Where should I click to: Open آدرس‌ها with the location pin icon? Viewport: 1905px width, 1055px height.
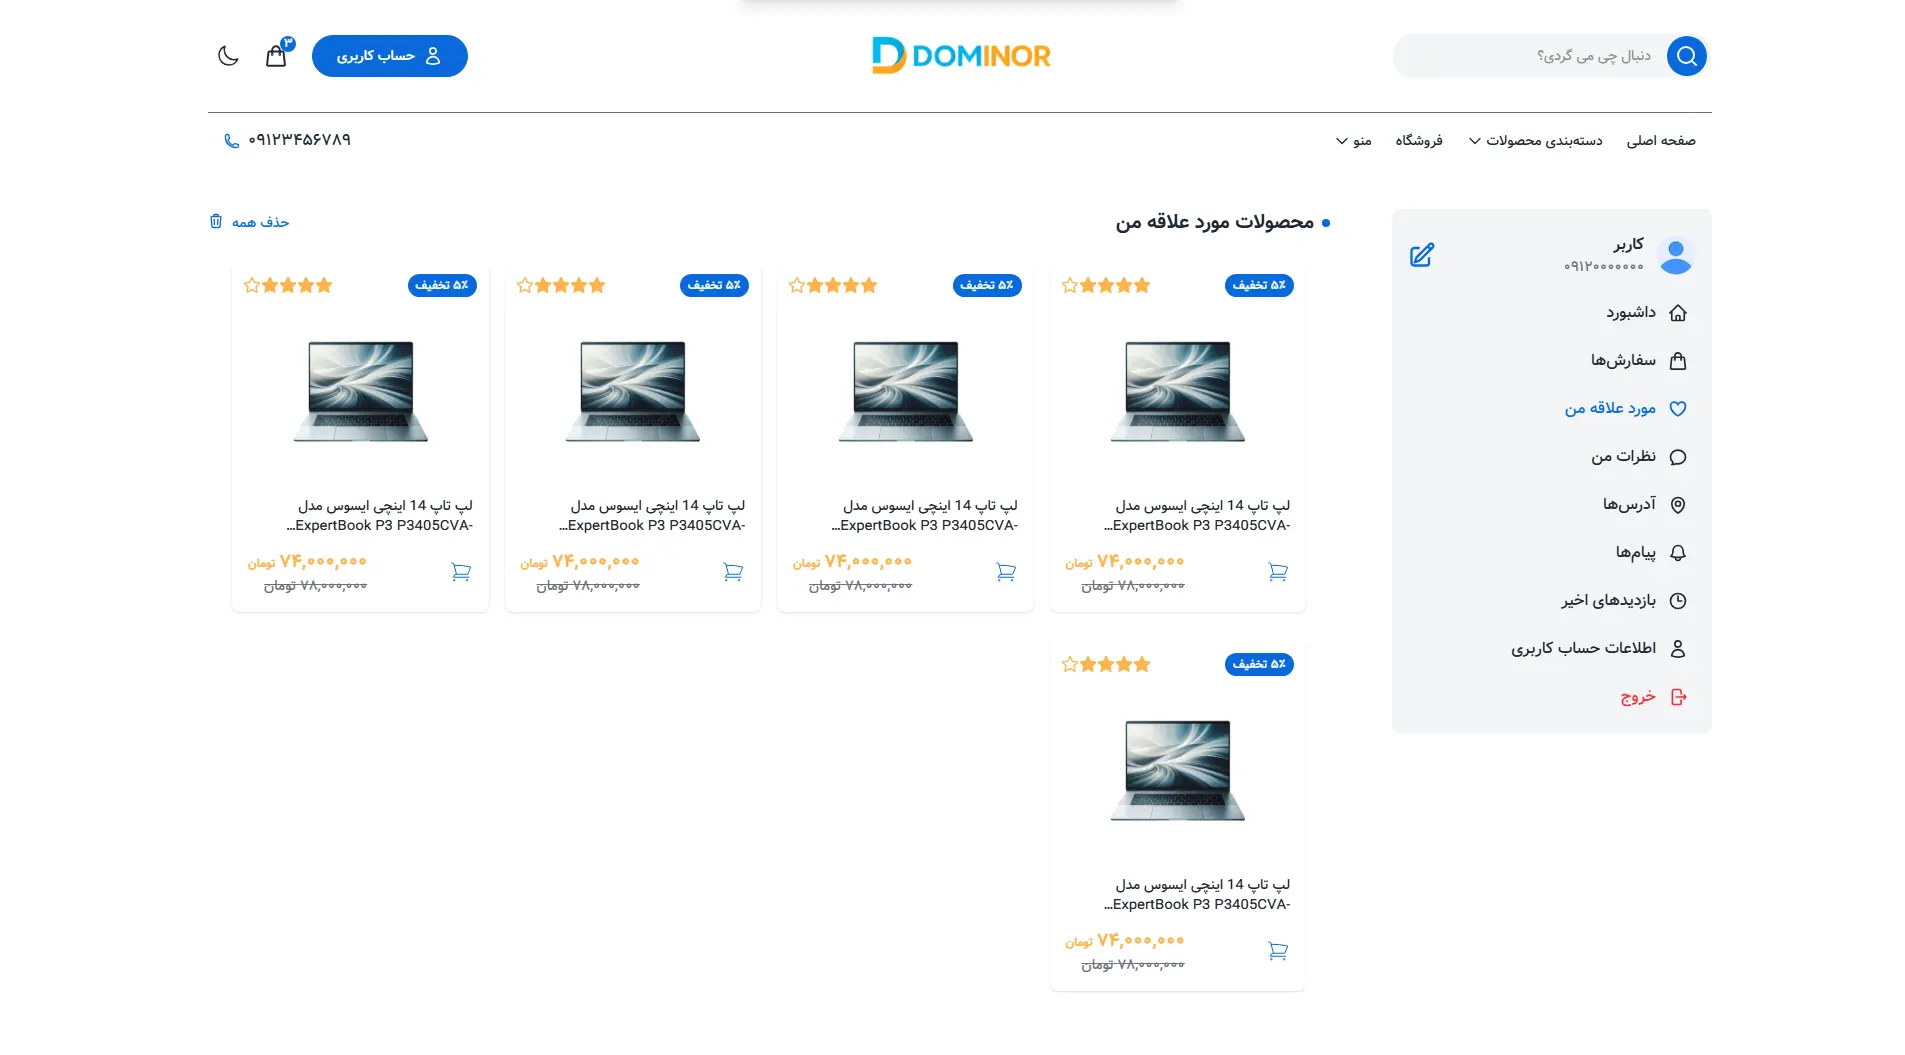click(x=1679, y=504)
